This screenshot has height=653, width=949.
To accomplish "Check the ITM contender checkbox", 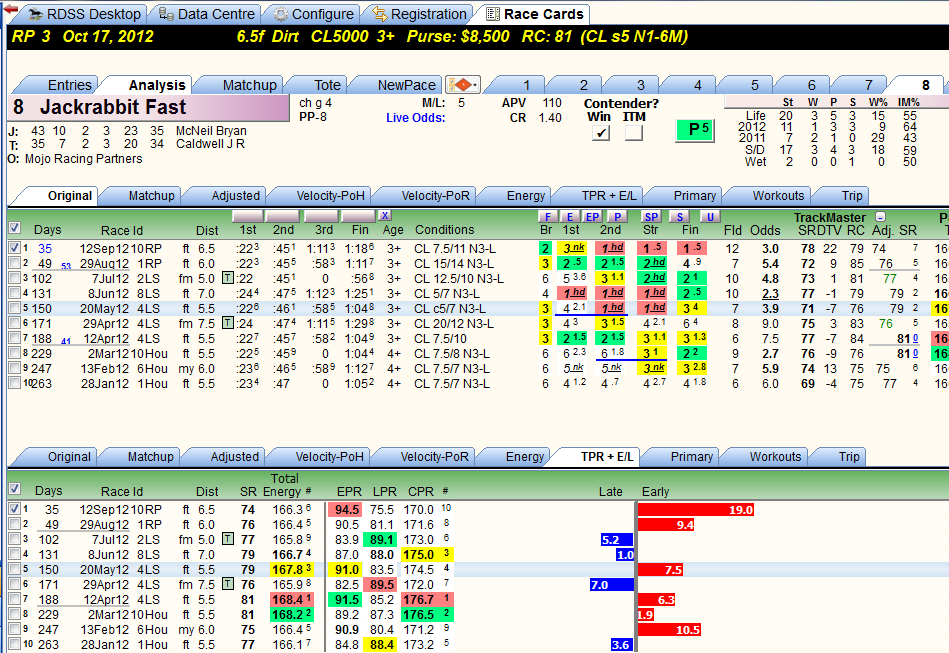I will [634, 133].
